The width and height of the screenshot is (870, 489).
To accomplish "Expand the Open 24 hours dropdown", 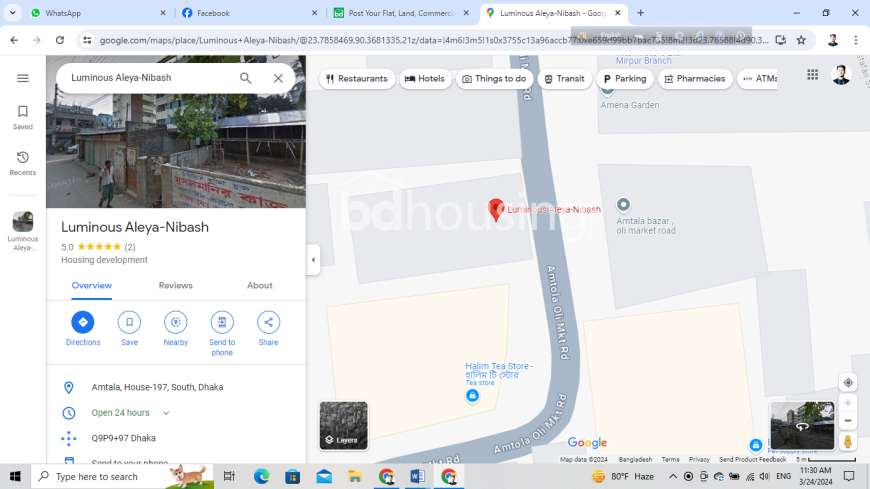I will pyautogui.click(x=166, y=413).
